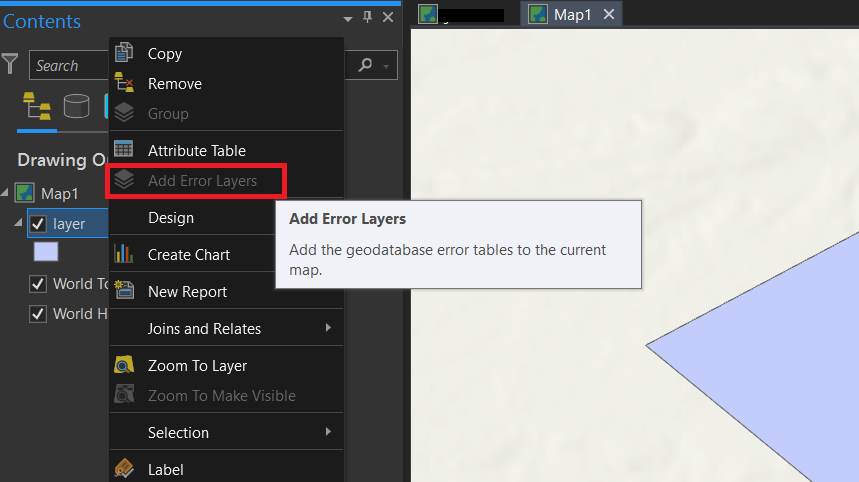This screenshot has height=482, width=859.
Task: Switch to List By Data Source view
Action: (x=76, y=105)
